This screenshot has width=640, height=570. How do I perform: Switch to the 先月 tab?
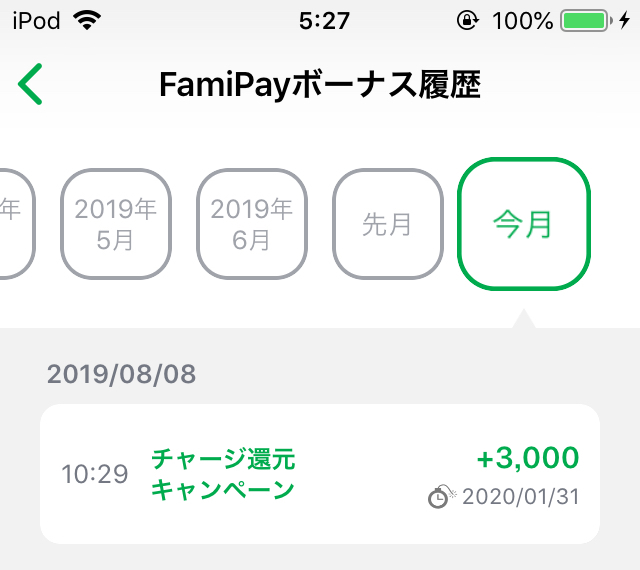[387, 224]
